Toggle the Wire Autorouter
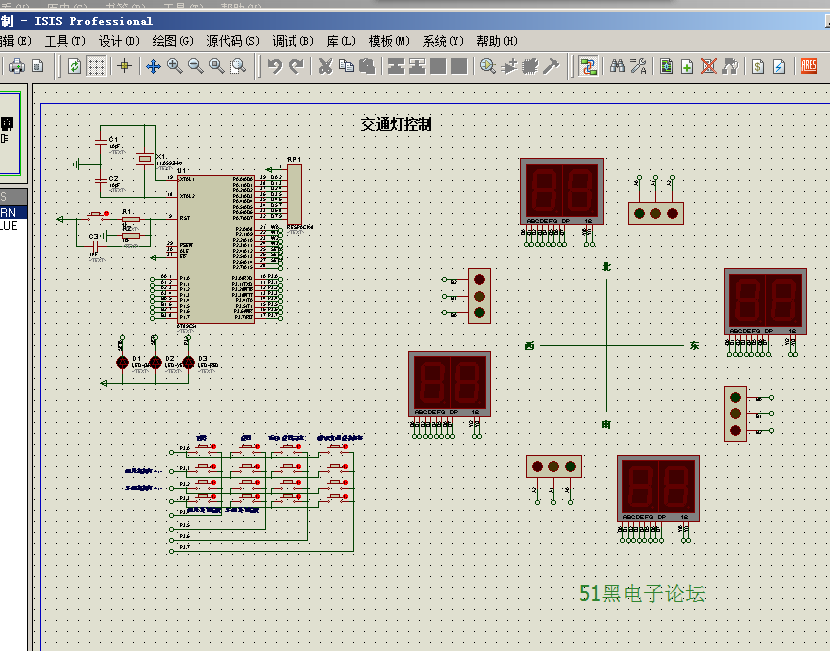 (588, 66)
